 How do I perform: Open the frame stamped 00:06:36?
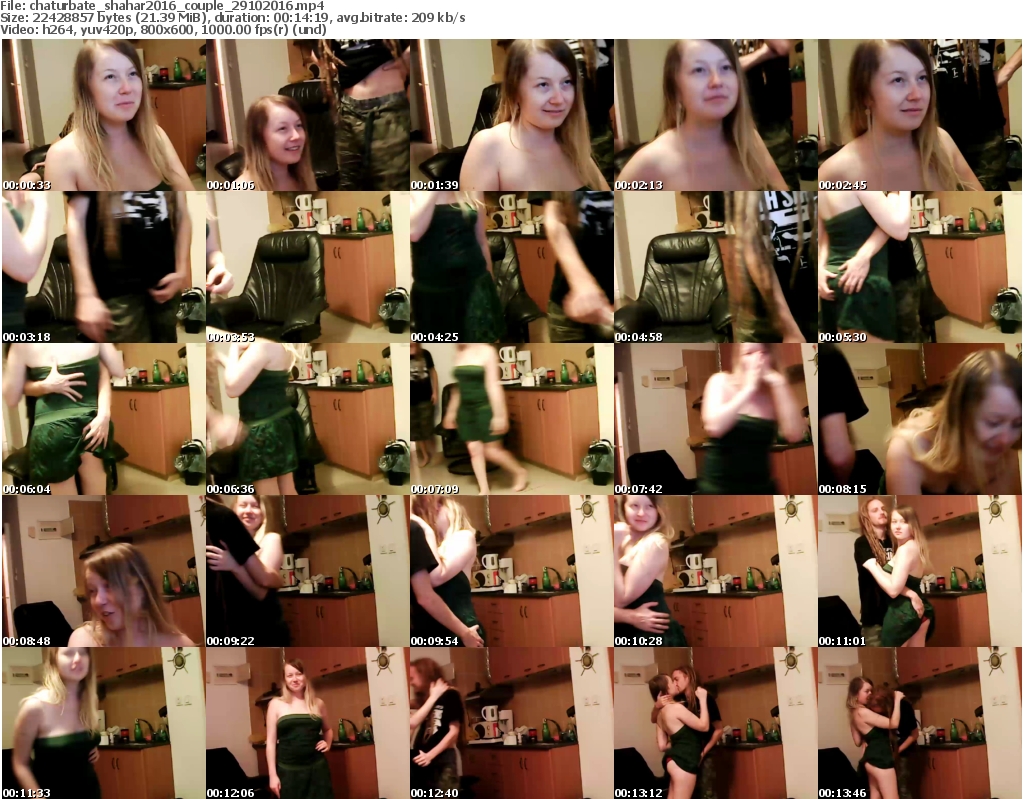(x=308, y=419)
